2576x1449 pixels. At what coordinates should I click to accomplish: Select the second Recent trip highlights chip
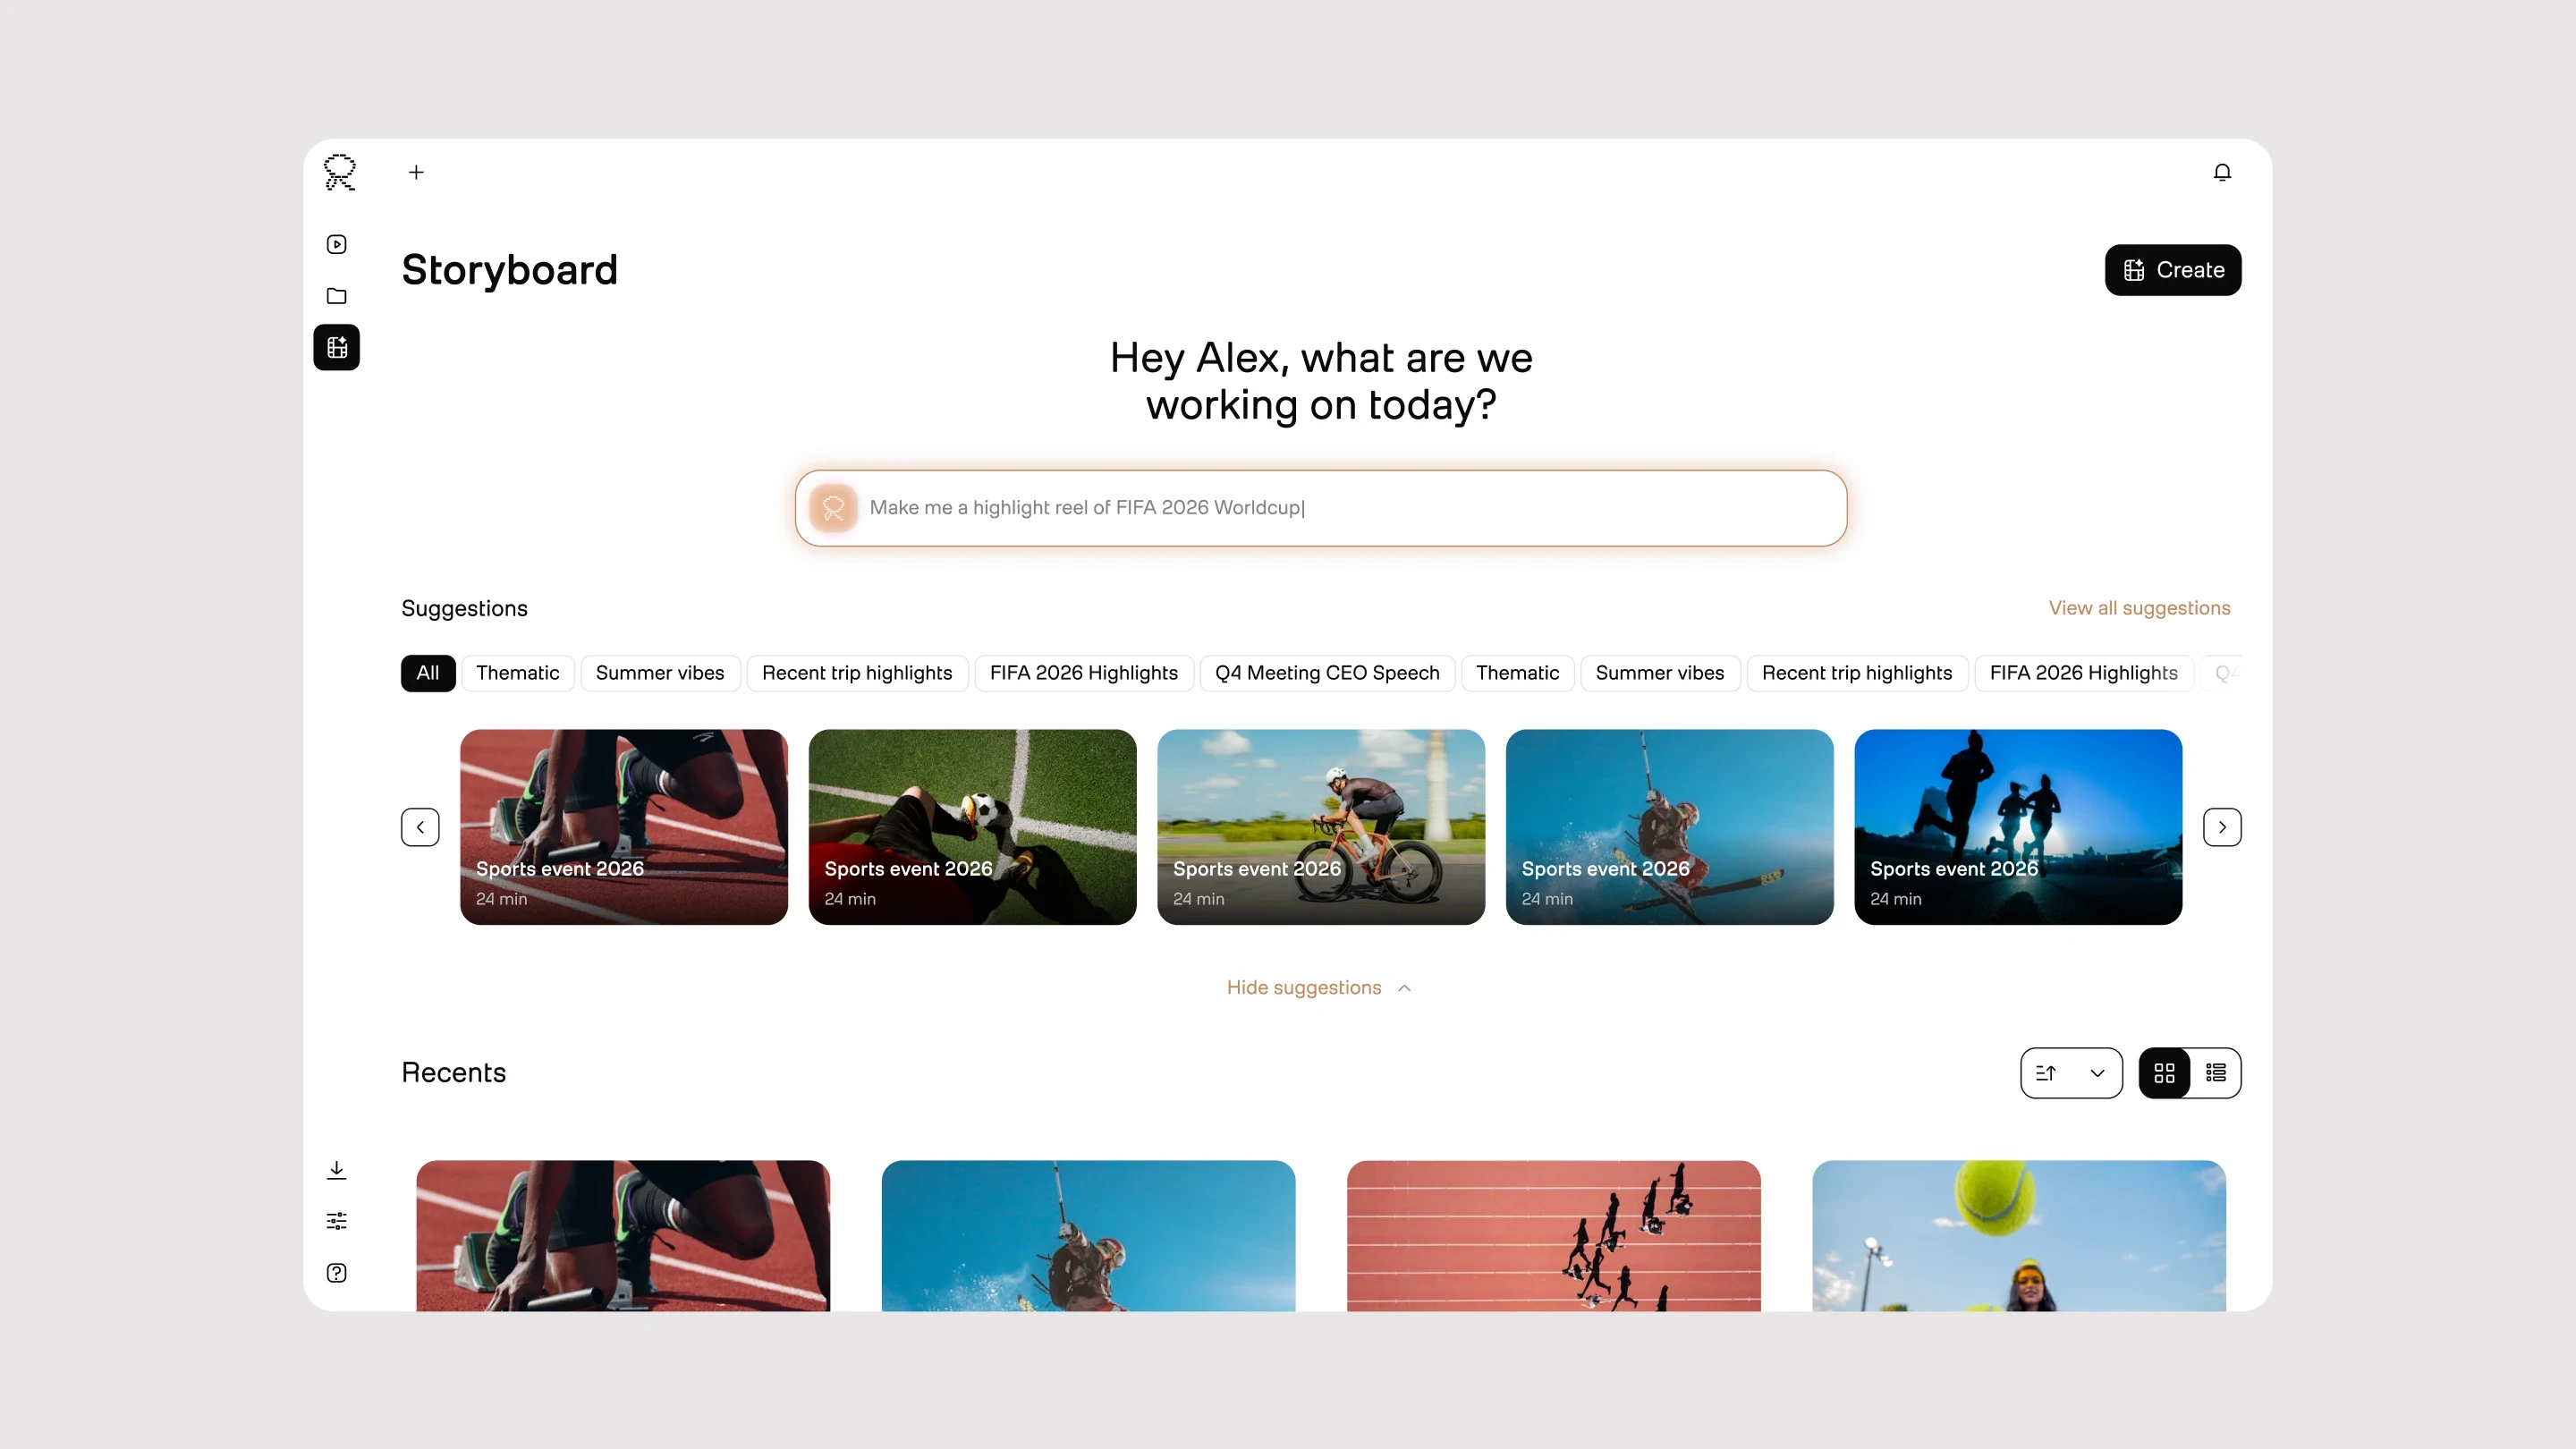pyautogui.click(x=1857, y=673)
